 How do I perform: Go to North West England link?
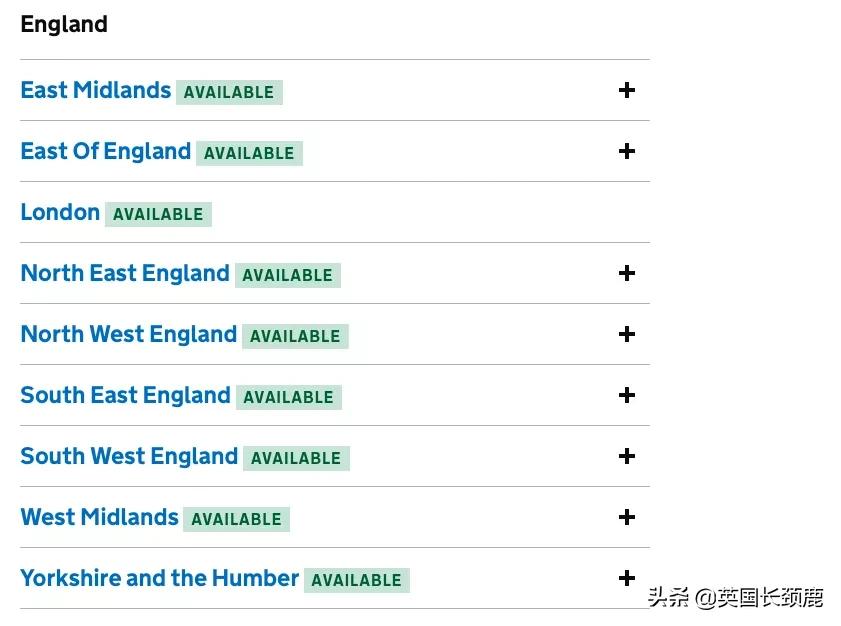coord(128,334)
